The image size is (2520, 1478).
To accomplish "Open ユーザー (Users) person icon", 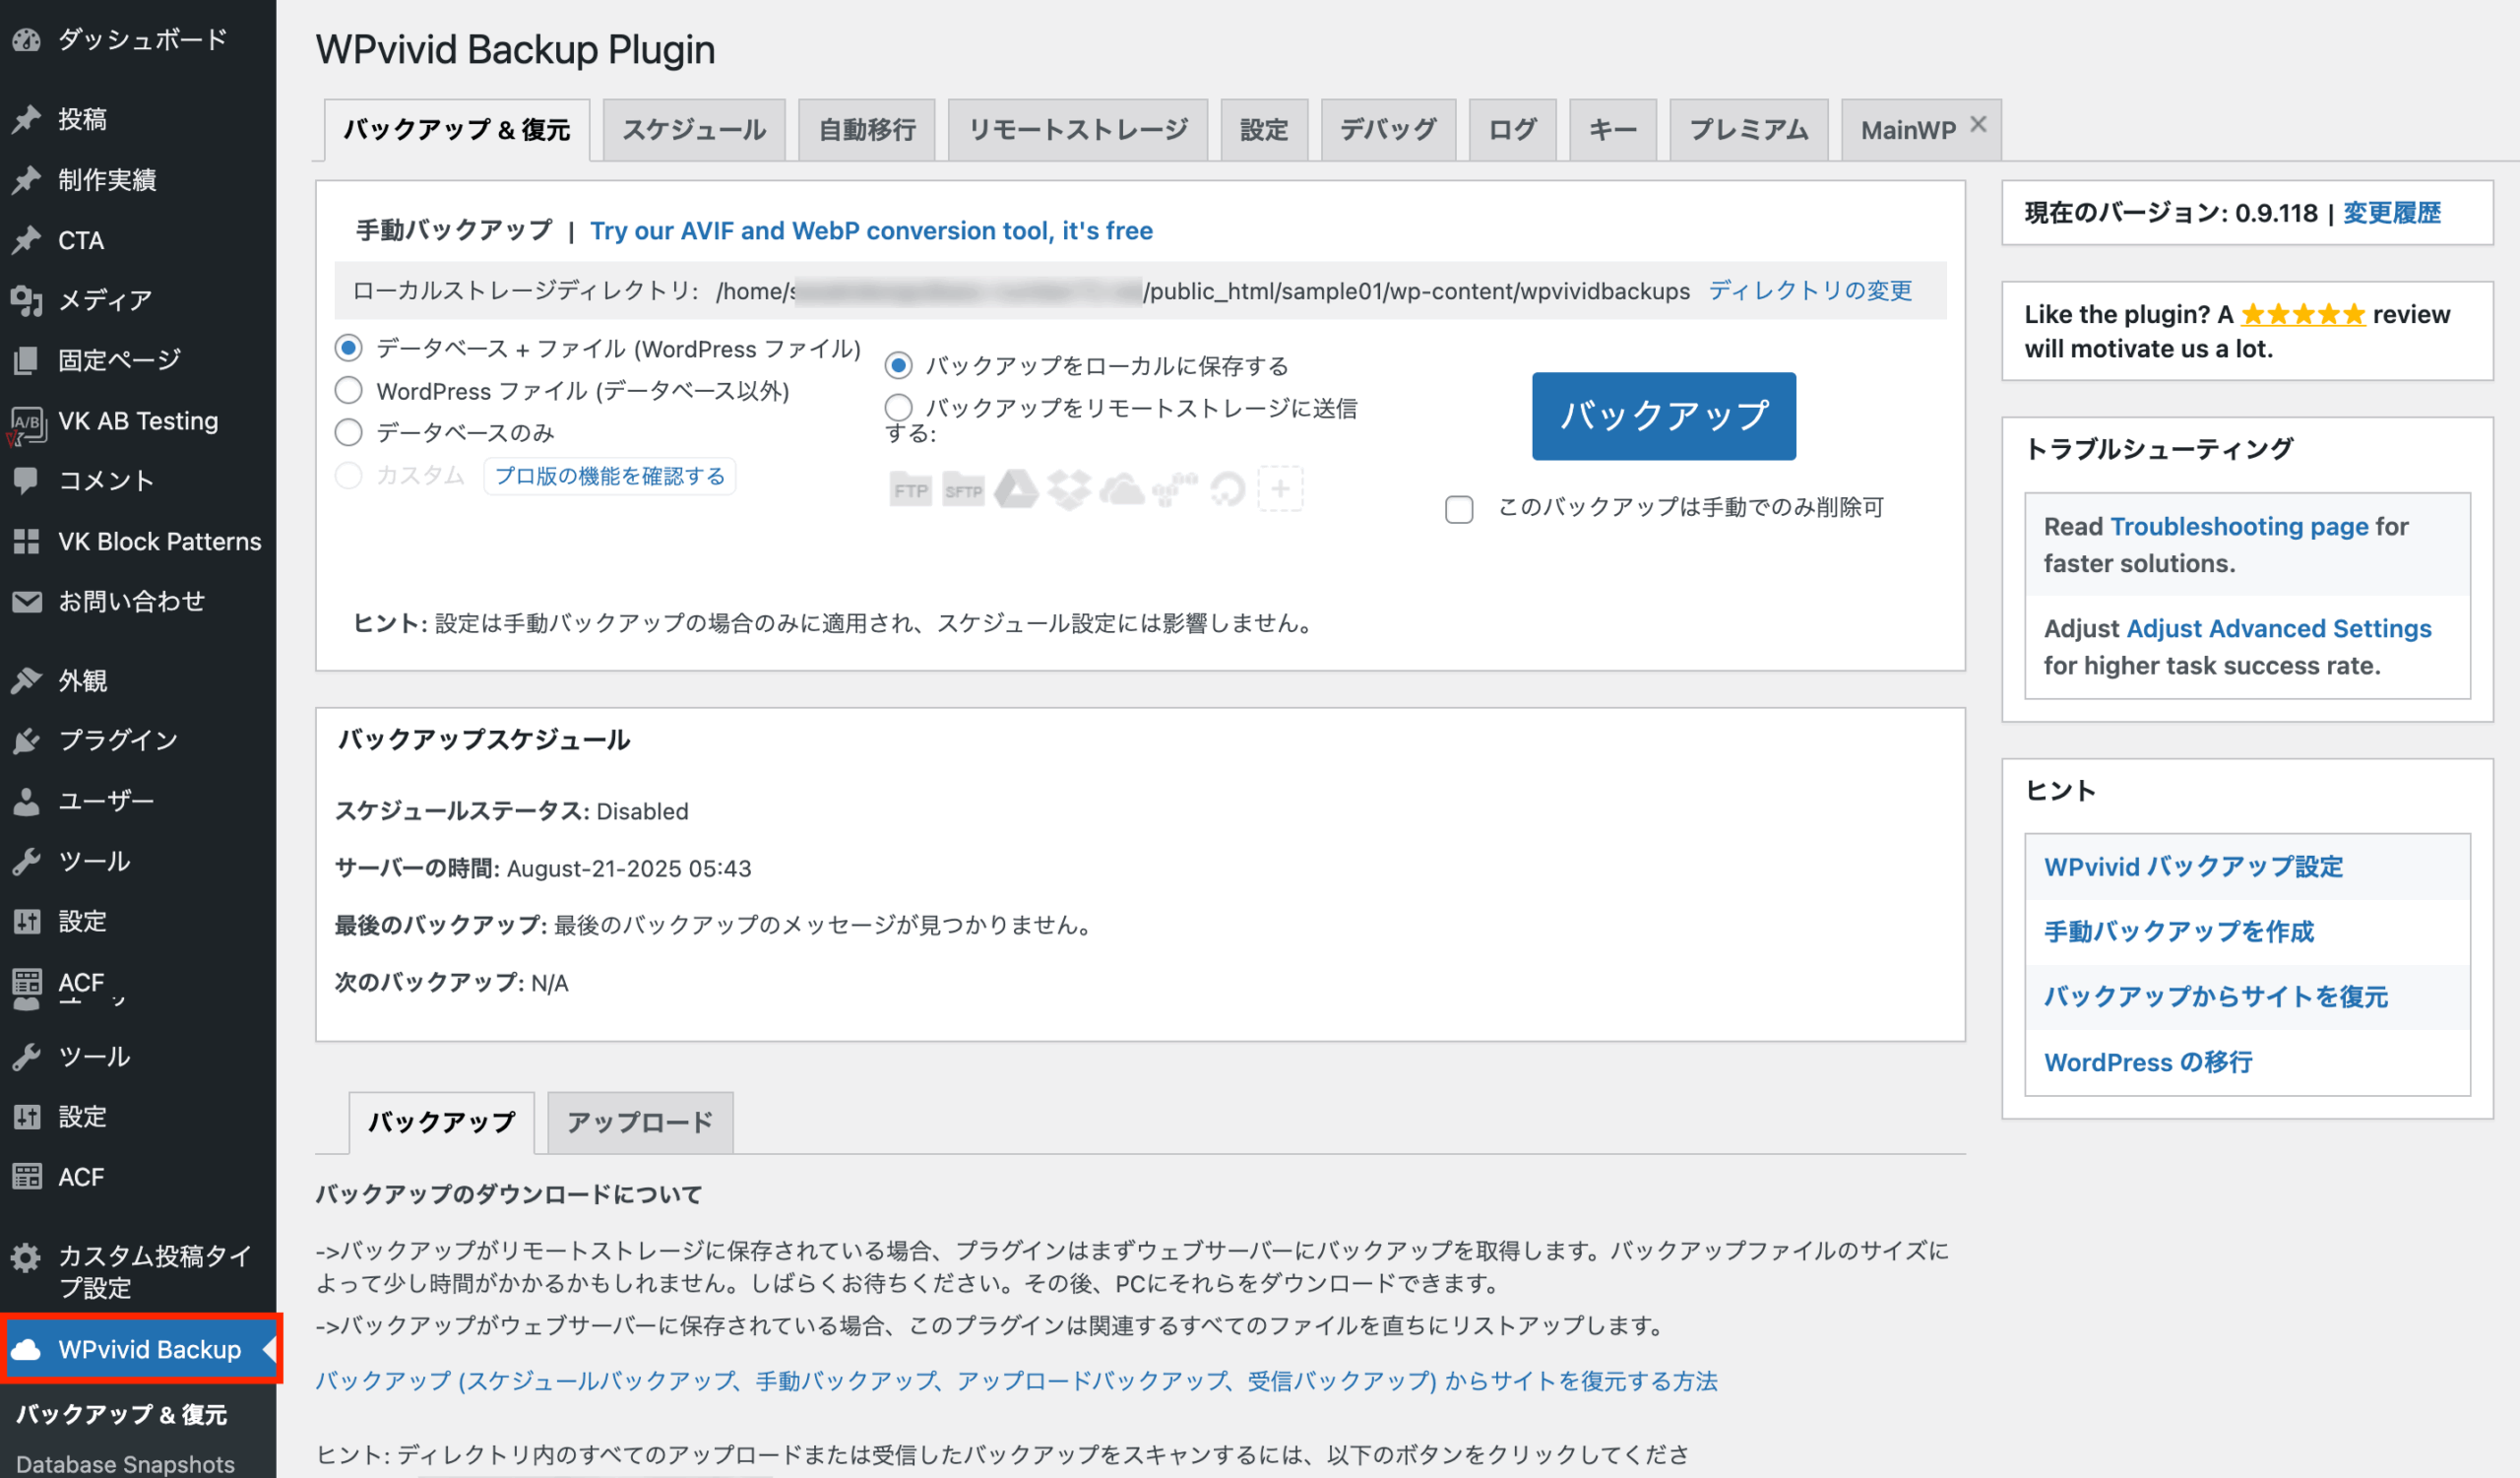I will click(27, 801).
